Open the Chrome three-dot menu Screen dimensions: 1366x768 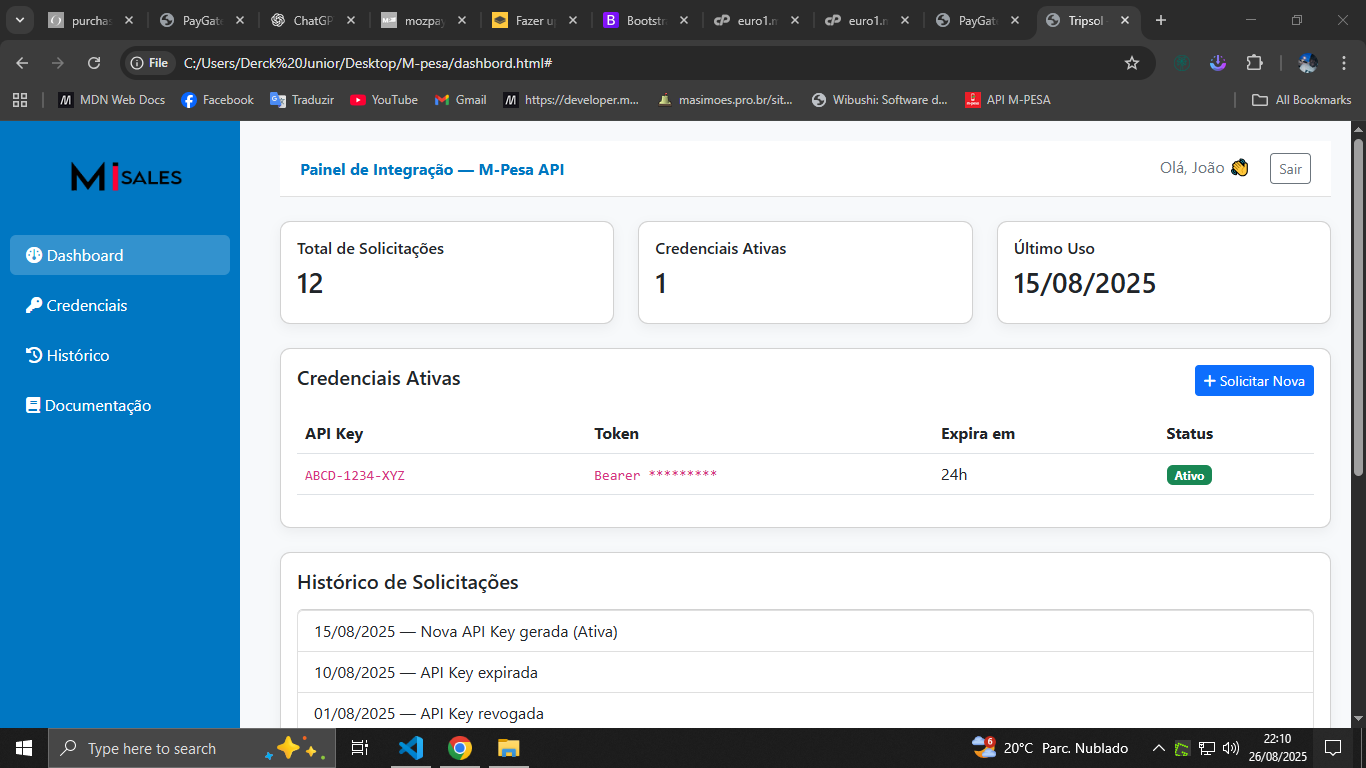(x=1340, y=63)
